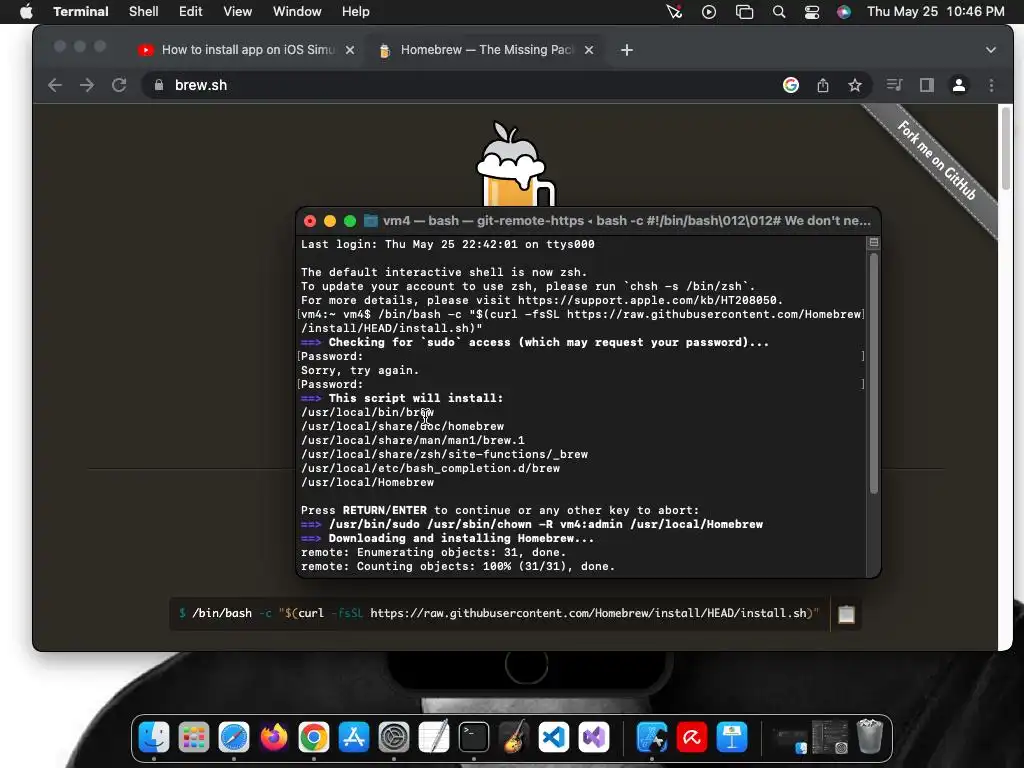Image resolution: width=1024 pixels, height=768 pixels.
Task: Open TextEdit from the Dock
Action: click(434, 738)
